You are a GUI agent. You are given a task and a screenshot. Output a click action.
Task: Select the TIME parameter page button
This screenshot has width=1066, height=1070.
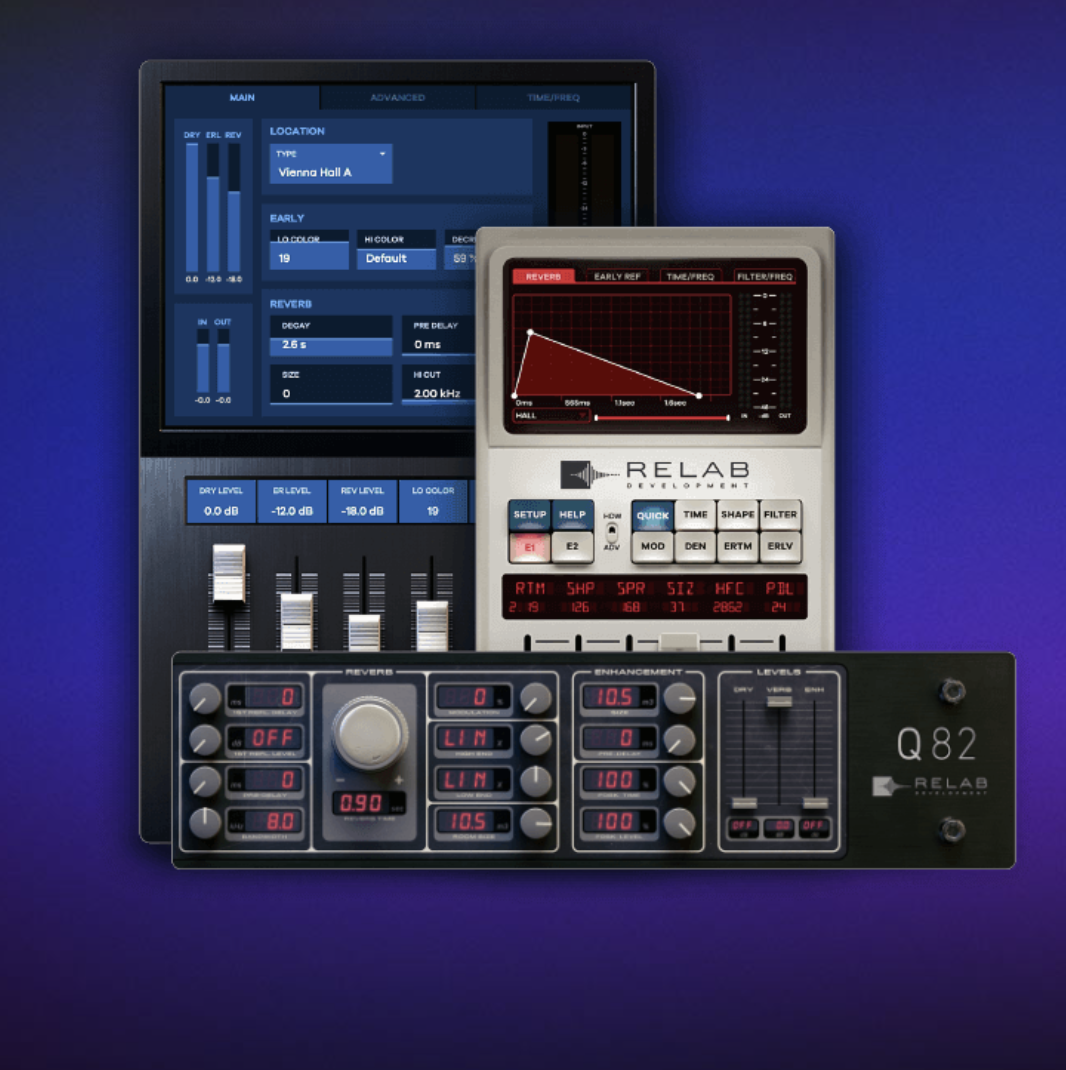coord(695,515)
